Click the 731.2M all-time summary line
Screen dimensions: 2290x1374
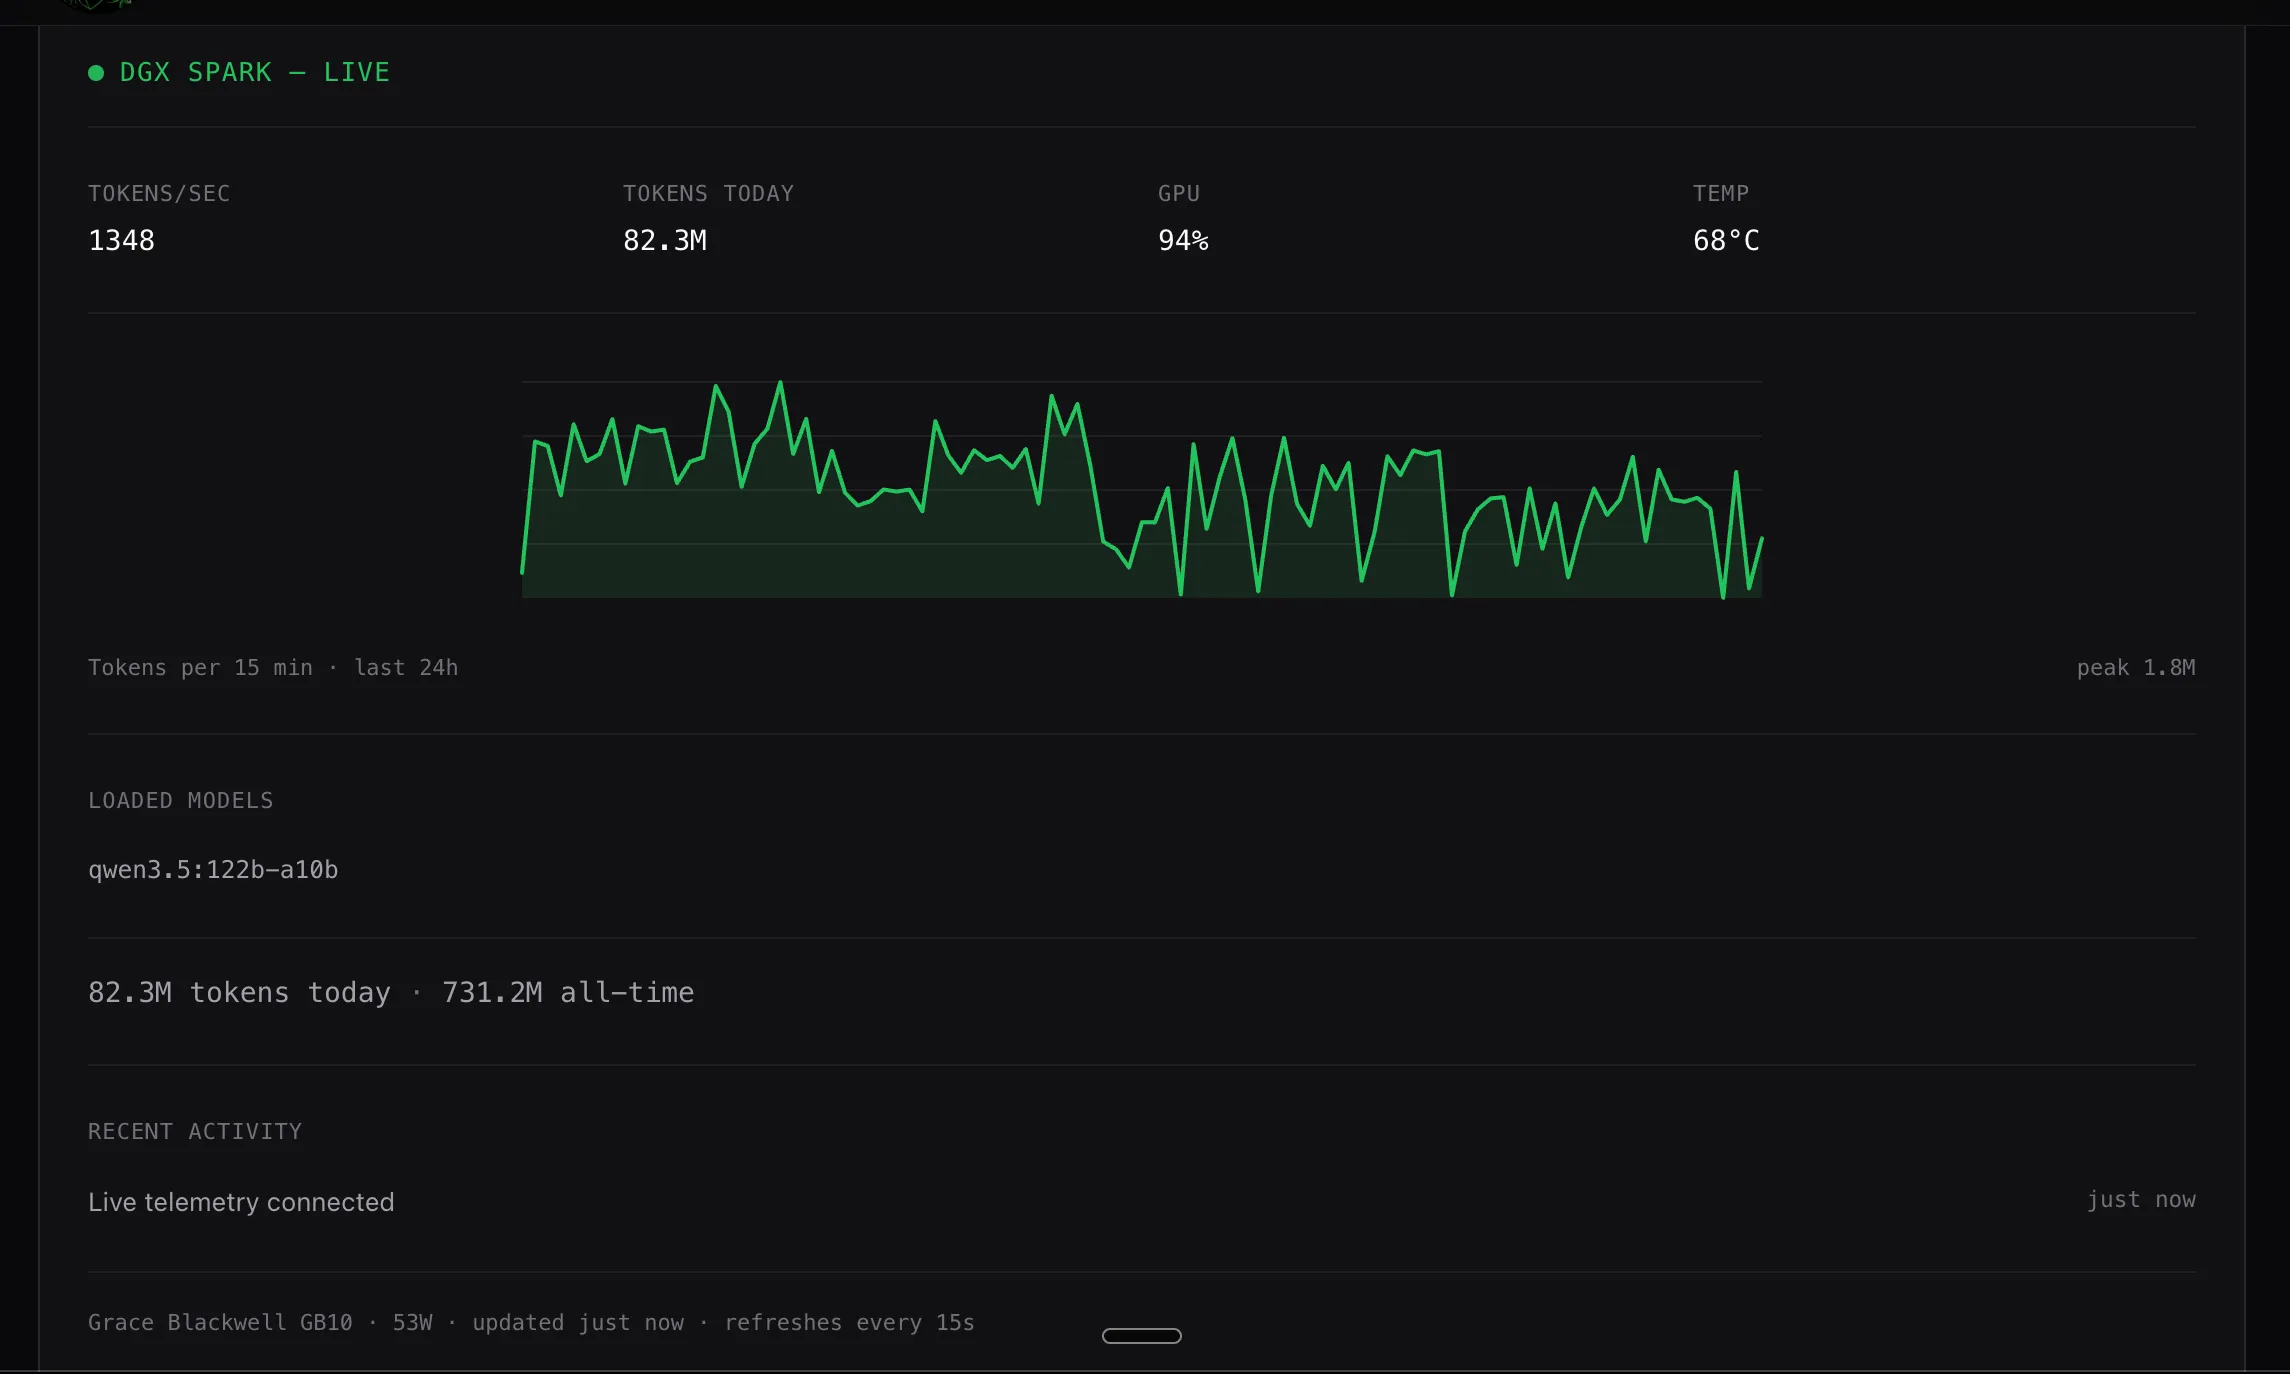391,993
